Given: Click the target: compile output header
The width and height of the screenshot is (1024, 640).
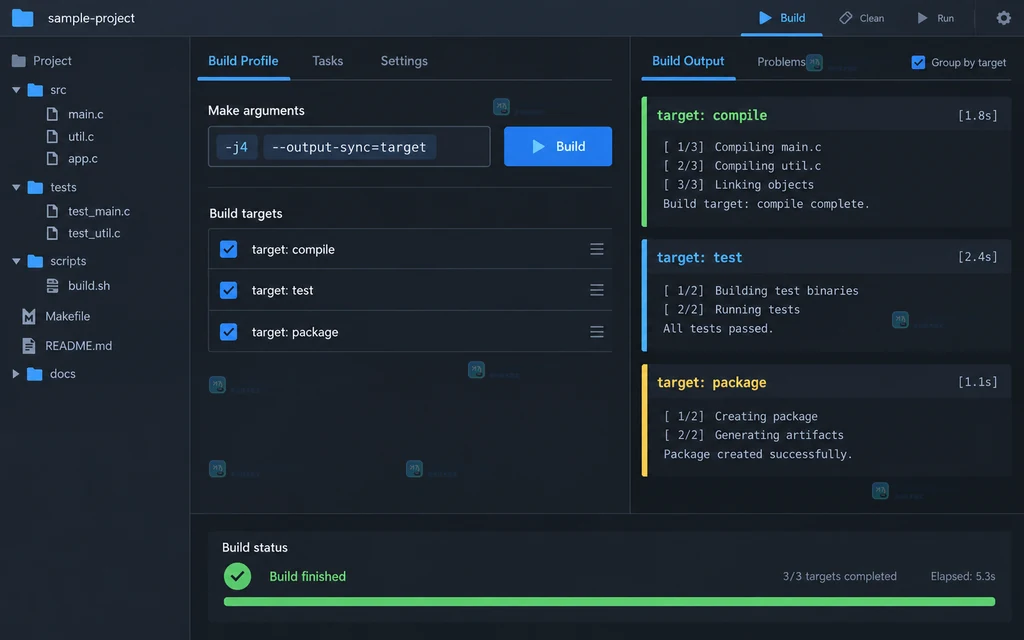Looking at the screenshot, I should click(x=827, y=115).
